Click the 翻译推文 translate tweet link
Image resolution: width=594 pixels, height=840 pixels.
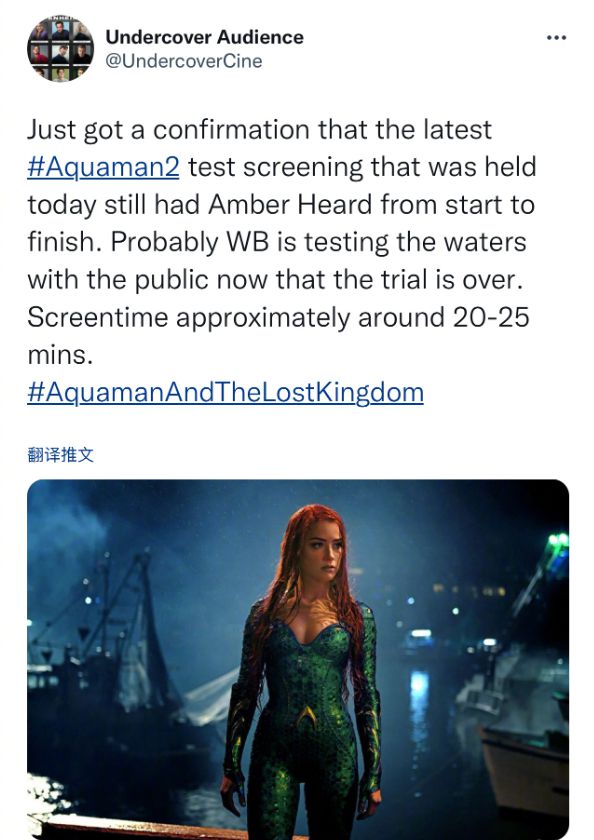pyautogui.click(x=61, y=455)
